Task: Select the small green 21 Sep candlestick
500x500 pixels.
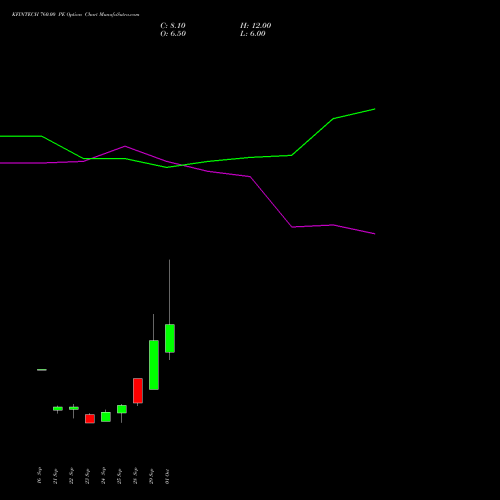Action: click(58, 409)
